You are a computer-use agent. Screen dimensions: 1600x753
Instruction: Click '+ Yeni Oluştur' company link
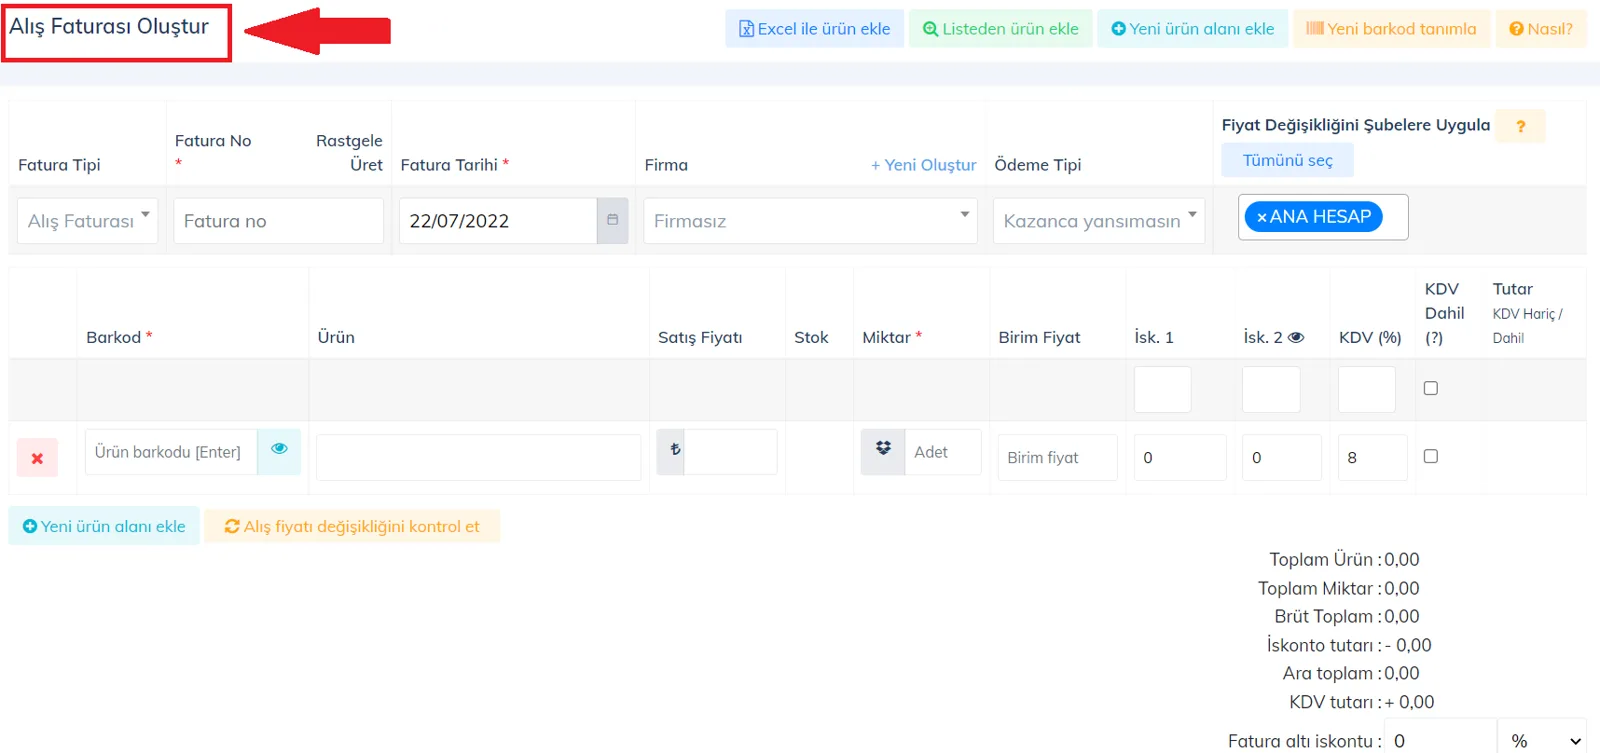[923, 165]
